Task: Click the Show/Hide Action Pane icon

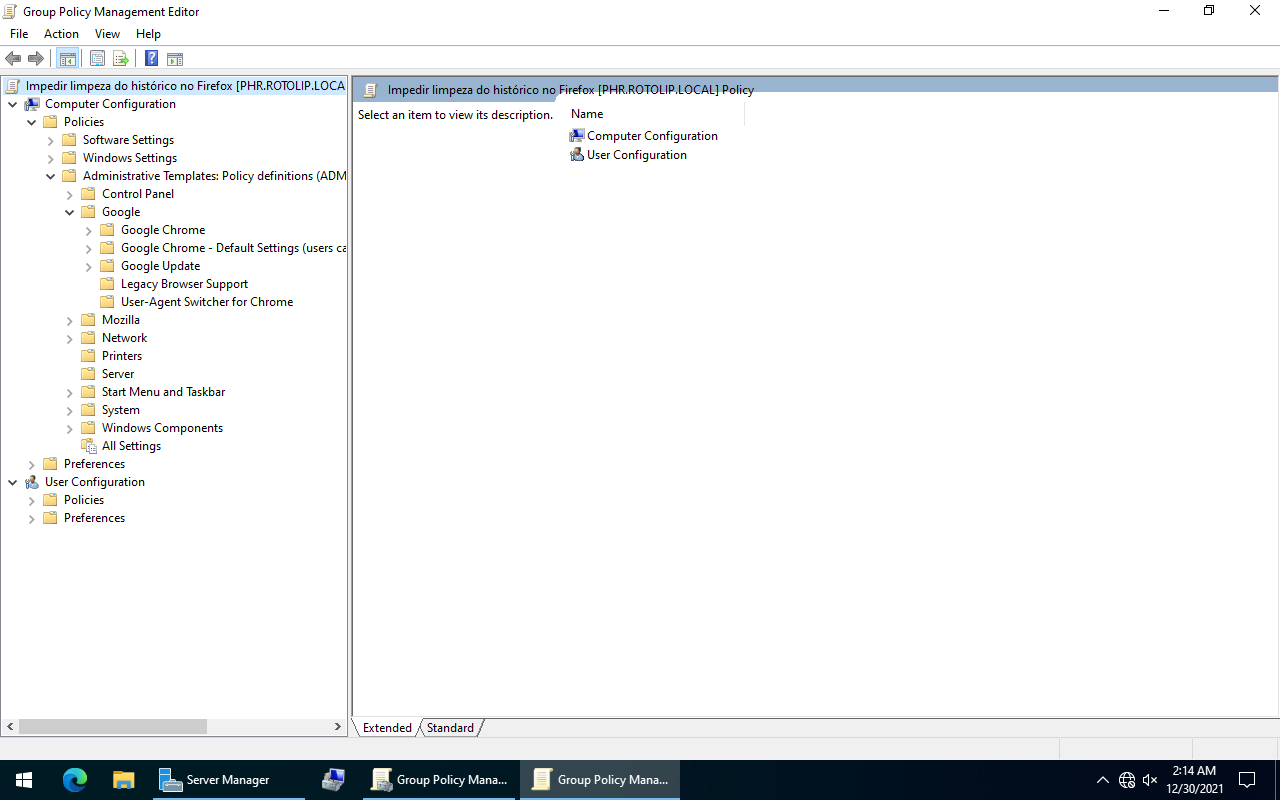Action: click(175, 58)
